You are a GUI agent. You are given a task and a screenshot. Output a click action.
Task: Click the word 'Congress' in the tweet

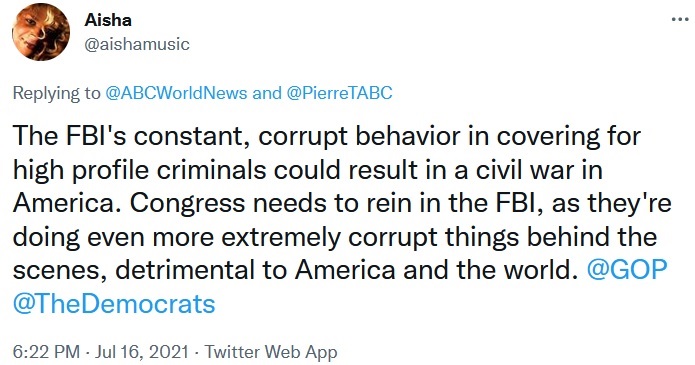187,203
